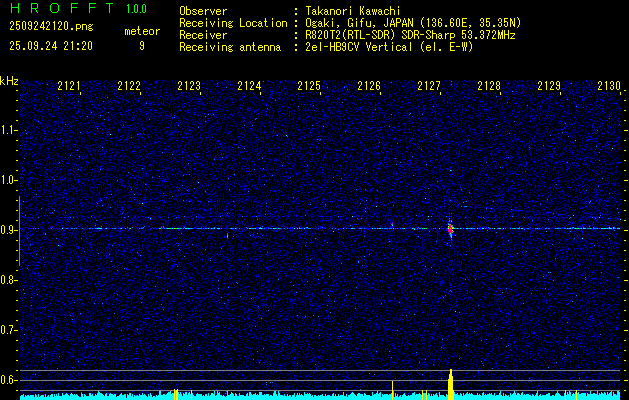629x400 pixels.
Task: Click the 2128 time axis label
Action: coord(489,86)
